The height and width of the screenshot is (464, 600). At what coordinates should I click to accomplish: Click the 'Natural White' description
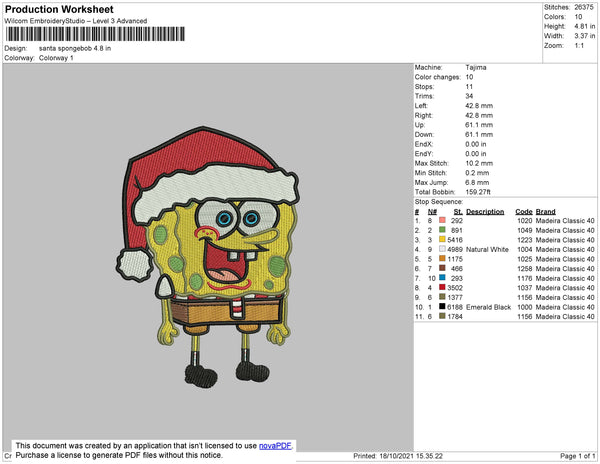488,249
